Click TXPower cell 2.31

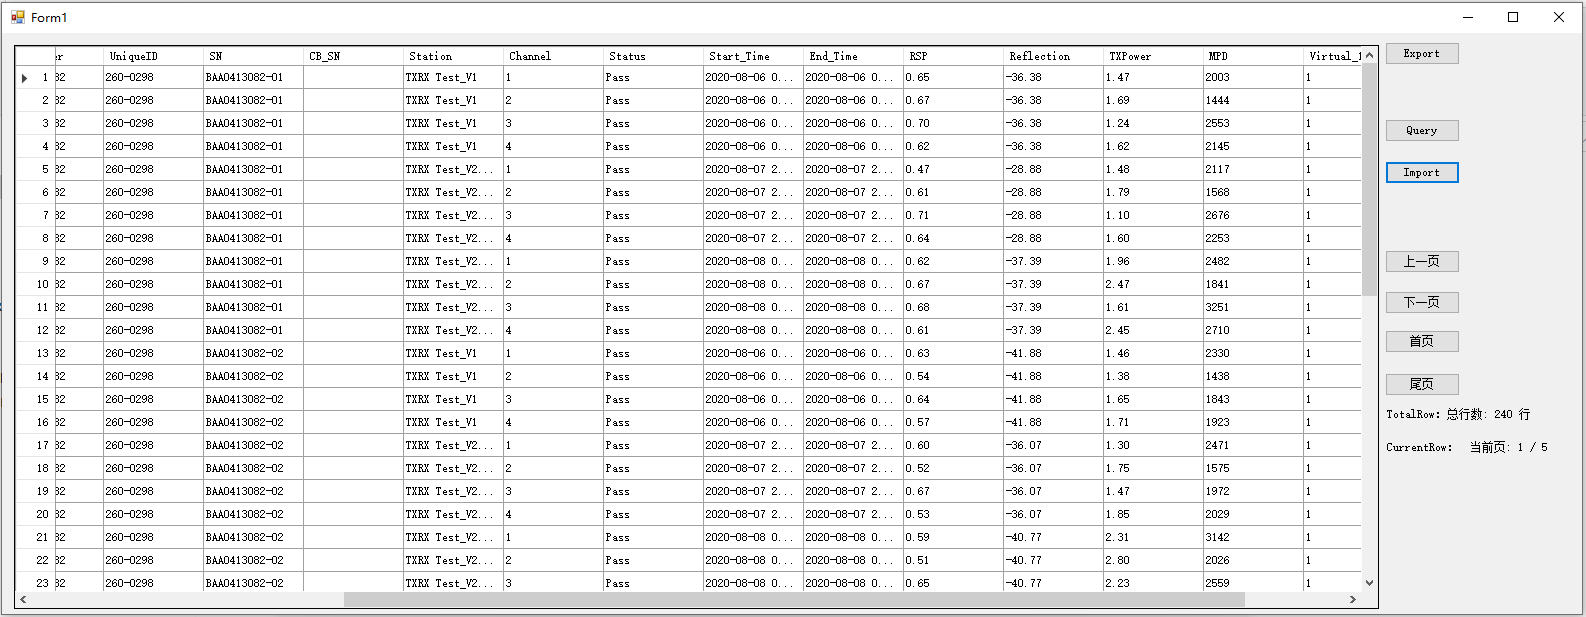tap(1154, 537)
